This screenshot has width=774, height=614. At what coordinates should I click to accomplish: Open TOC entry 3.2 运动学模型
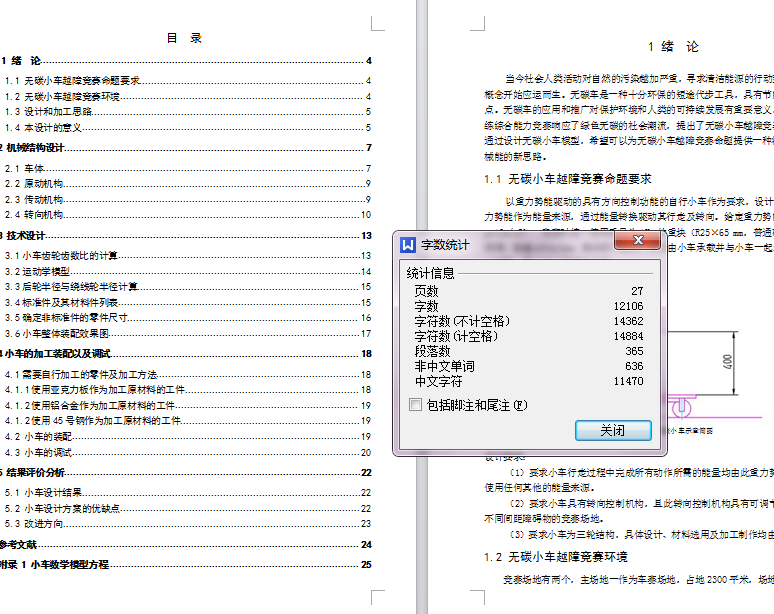tap(188, 271)
